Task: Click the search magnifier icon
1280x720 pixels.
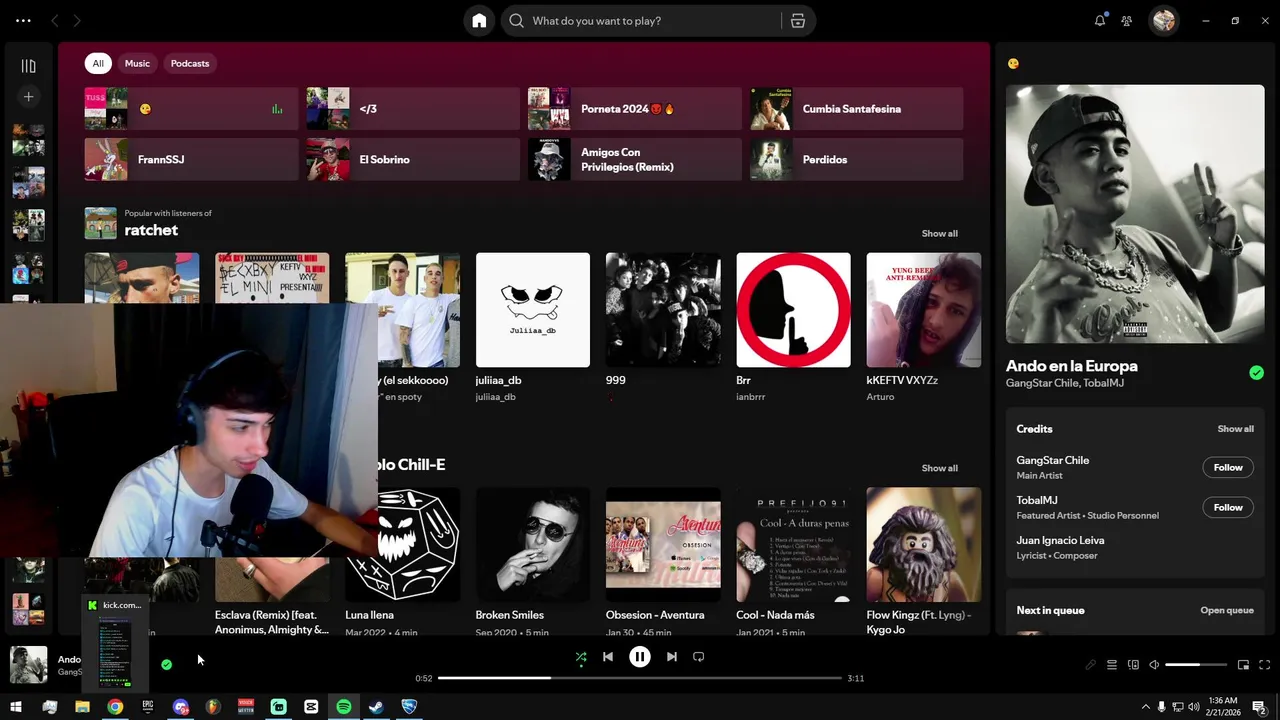Action: (x=516, y=21)
